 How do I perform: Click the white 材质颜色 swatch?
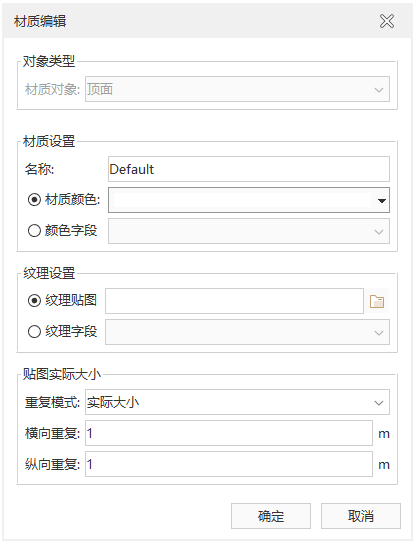pos(242,200)
